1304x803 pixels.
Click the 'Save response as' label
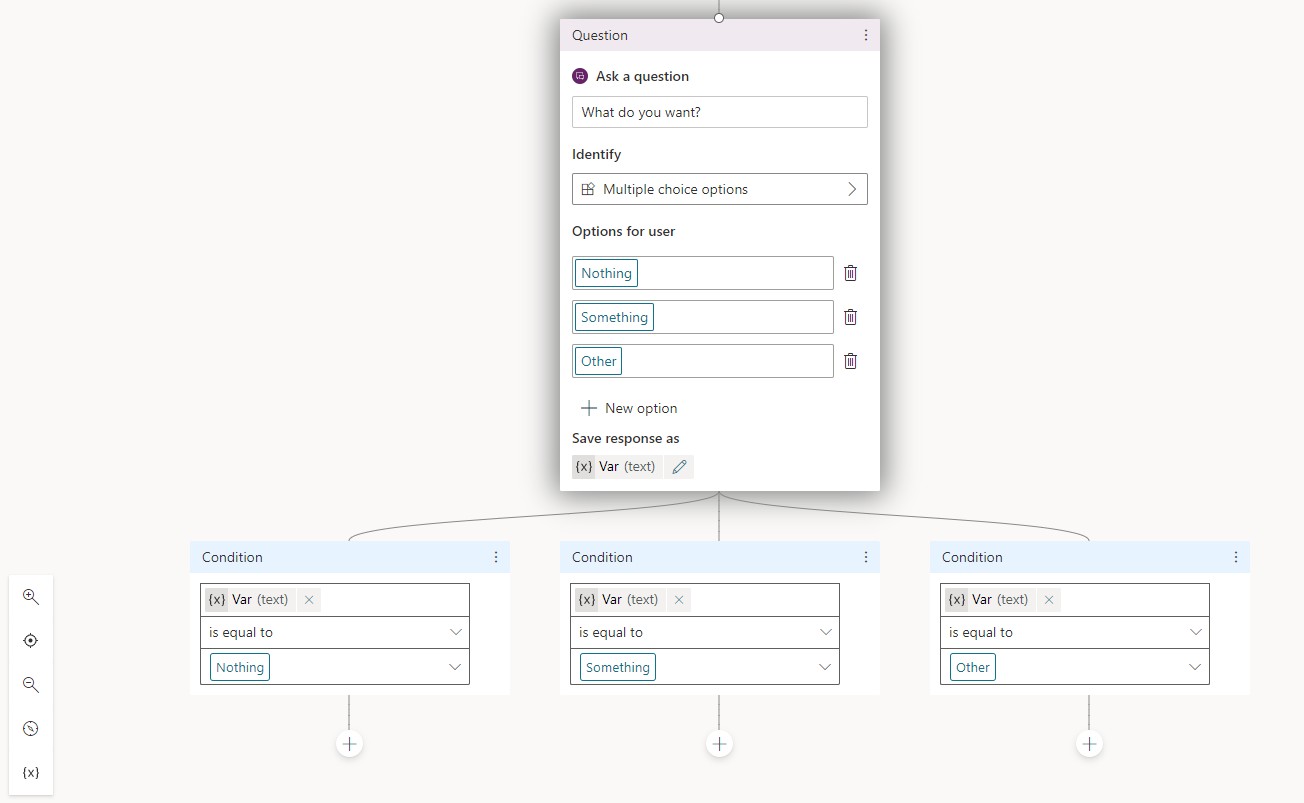coord(626,438)
